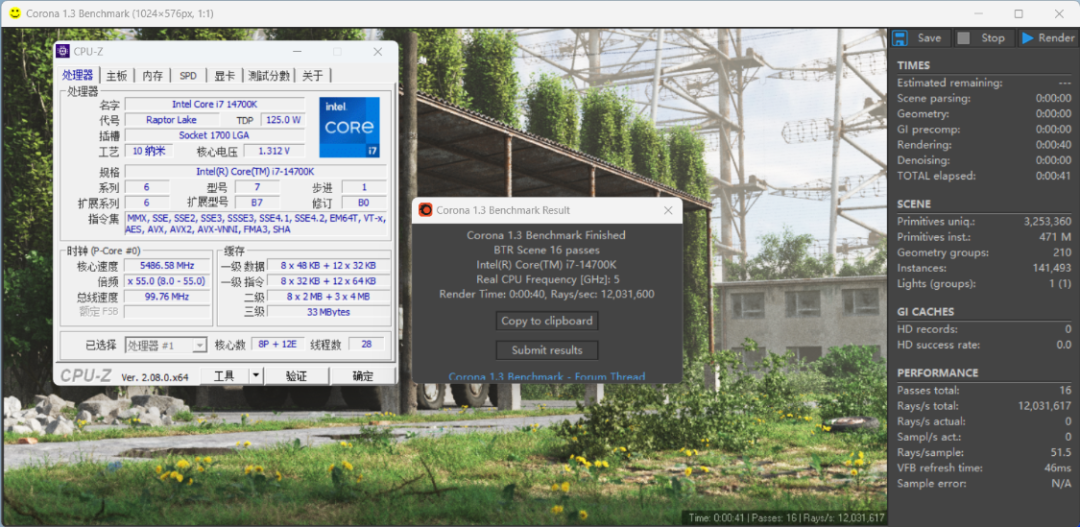Open the 显卡 tab in CPU-Z
The width and height of the screenshot is (1080, 527).
(x=225, y=76)
